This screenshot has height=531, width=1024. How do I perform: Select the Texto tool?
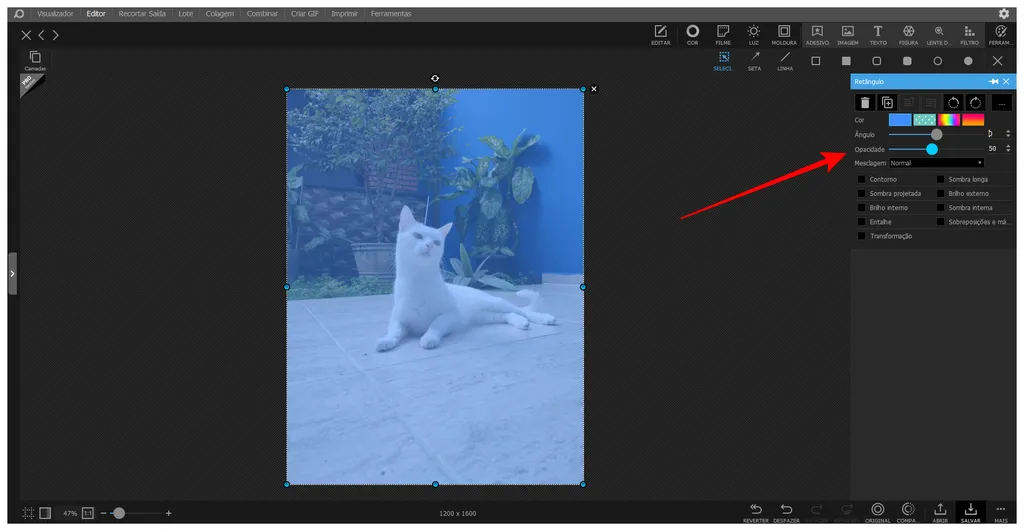(878, 35)
